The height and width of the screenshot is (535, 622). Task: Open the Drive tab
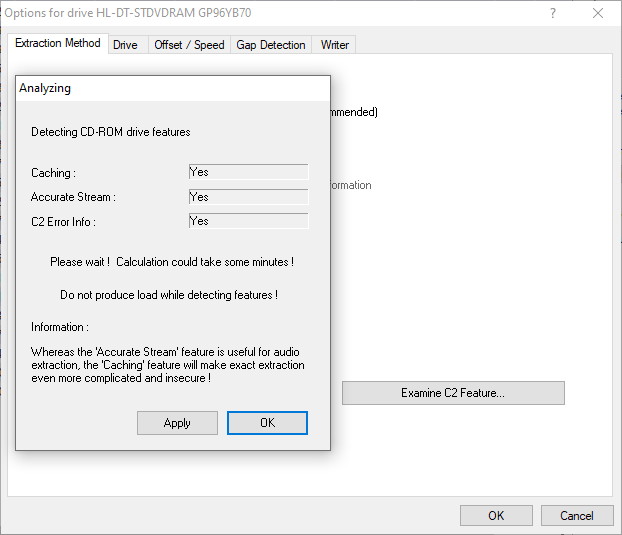pos(126,45)
